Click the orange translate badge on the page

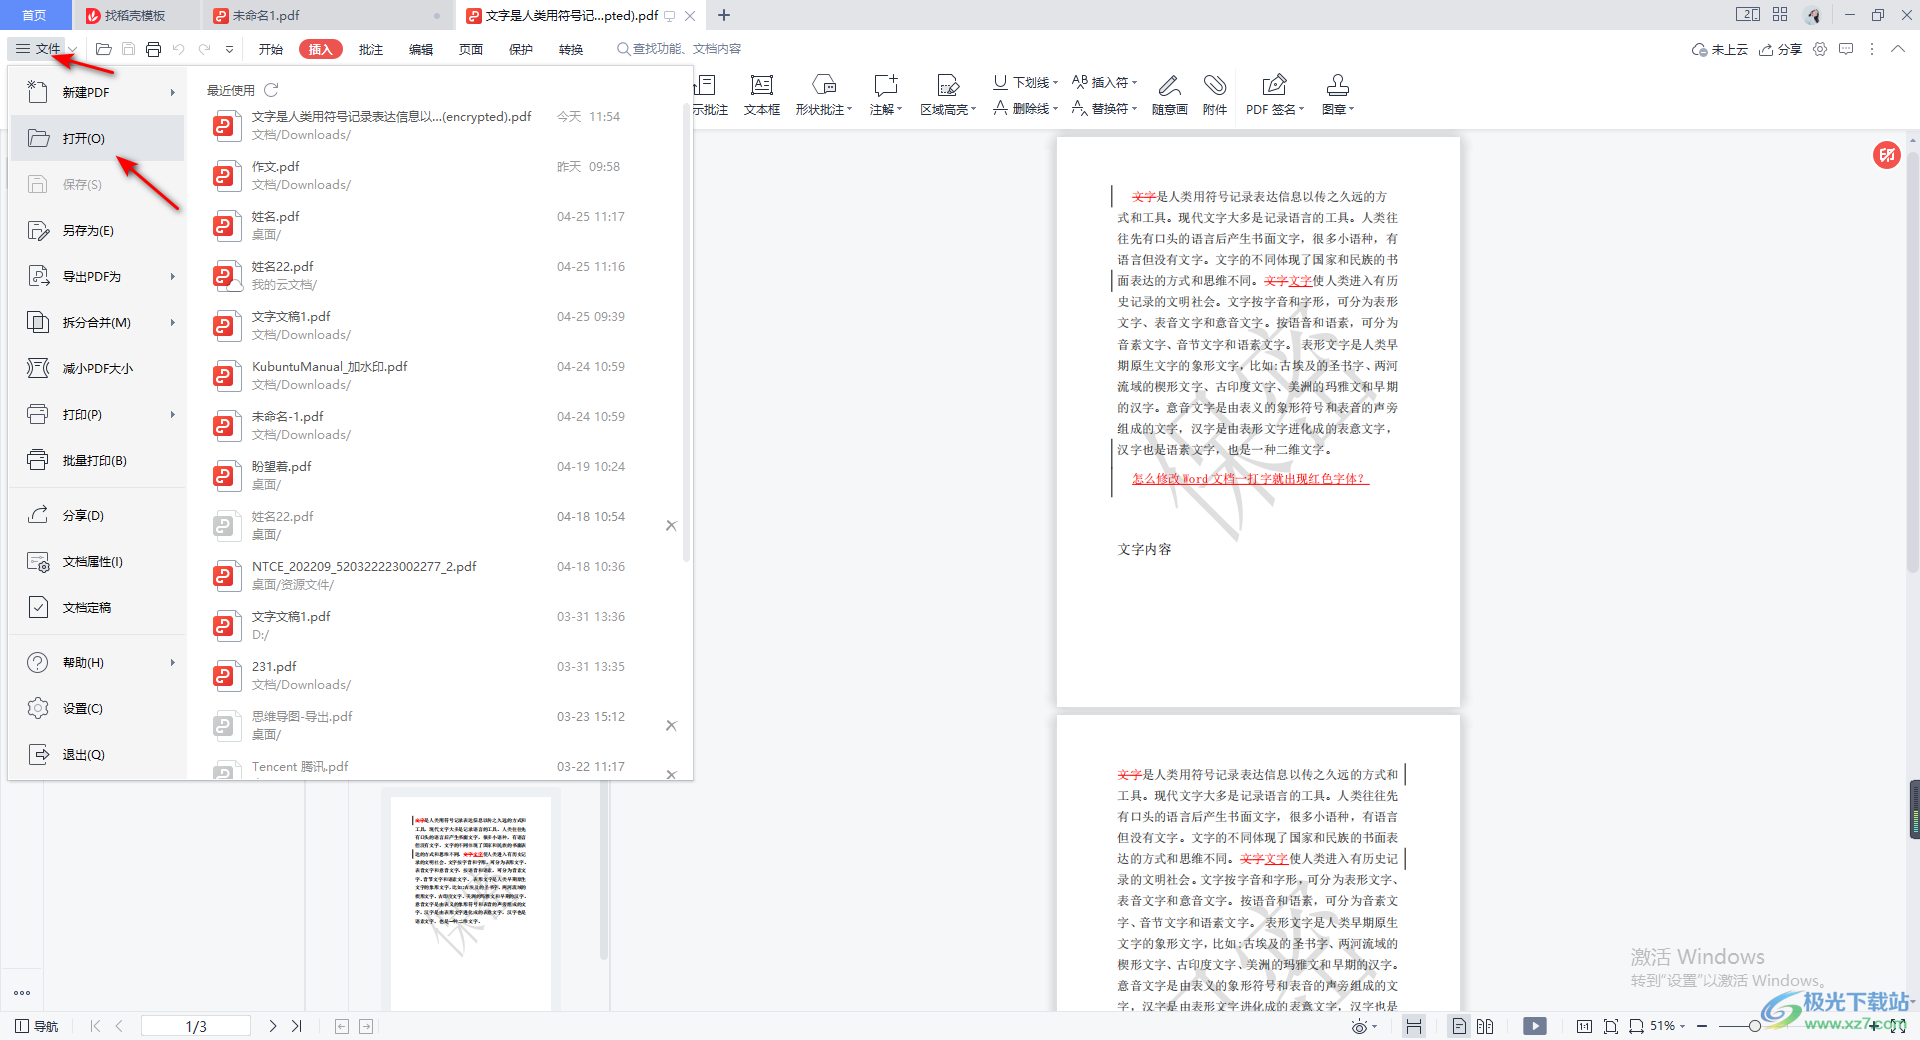pyautogui.click(x=1886, y=155)
